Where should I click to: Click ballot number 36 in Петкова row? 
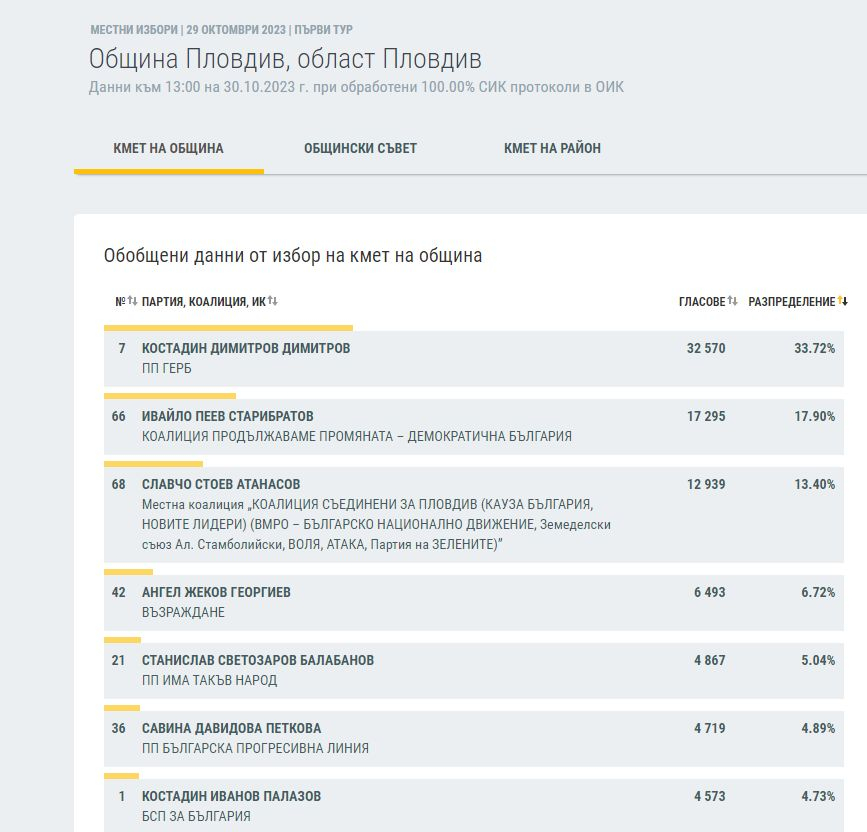(118, 728)
